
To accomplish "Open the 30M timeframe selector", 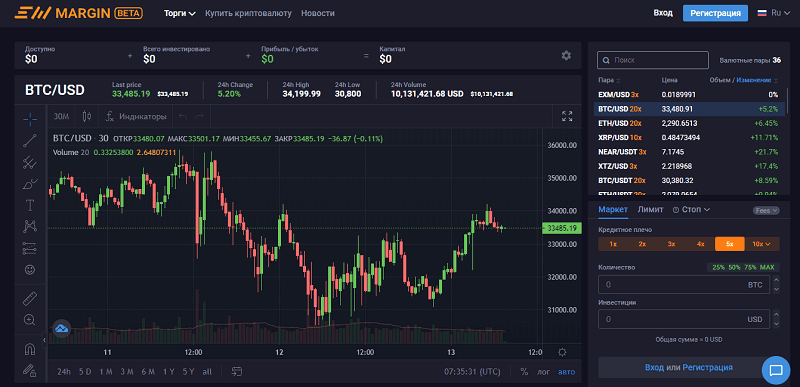I will [61, 116].
